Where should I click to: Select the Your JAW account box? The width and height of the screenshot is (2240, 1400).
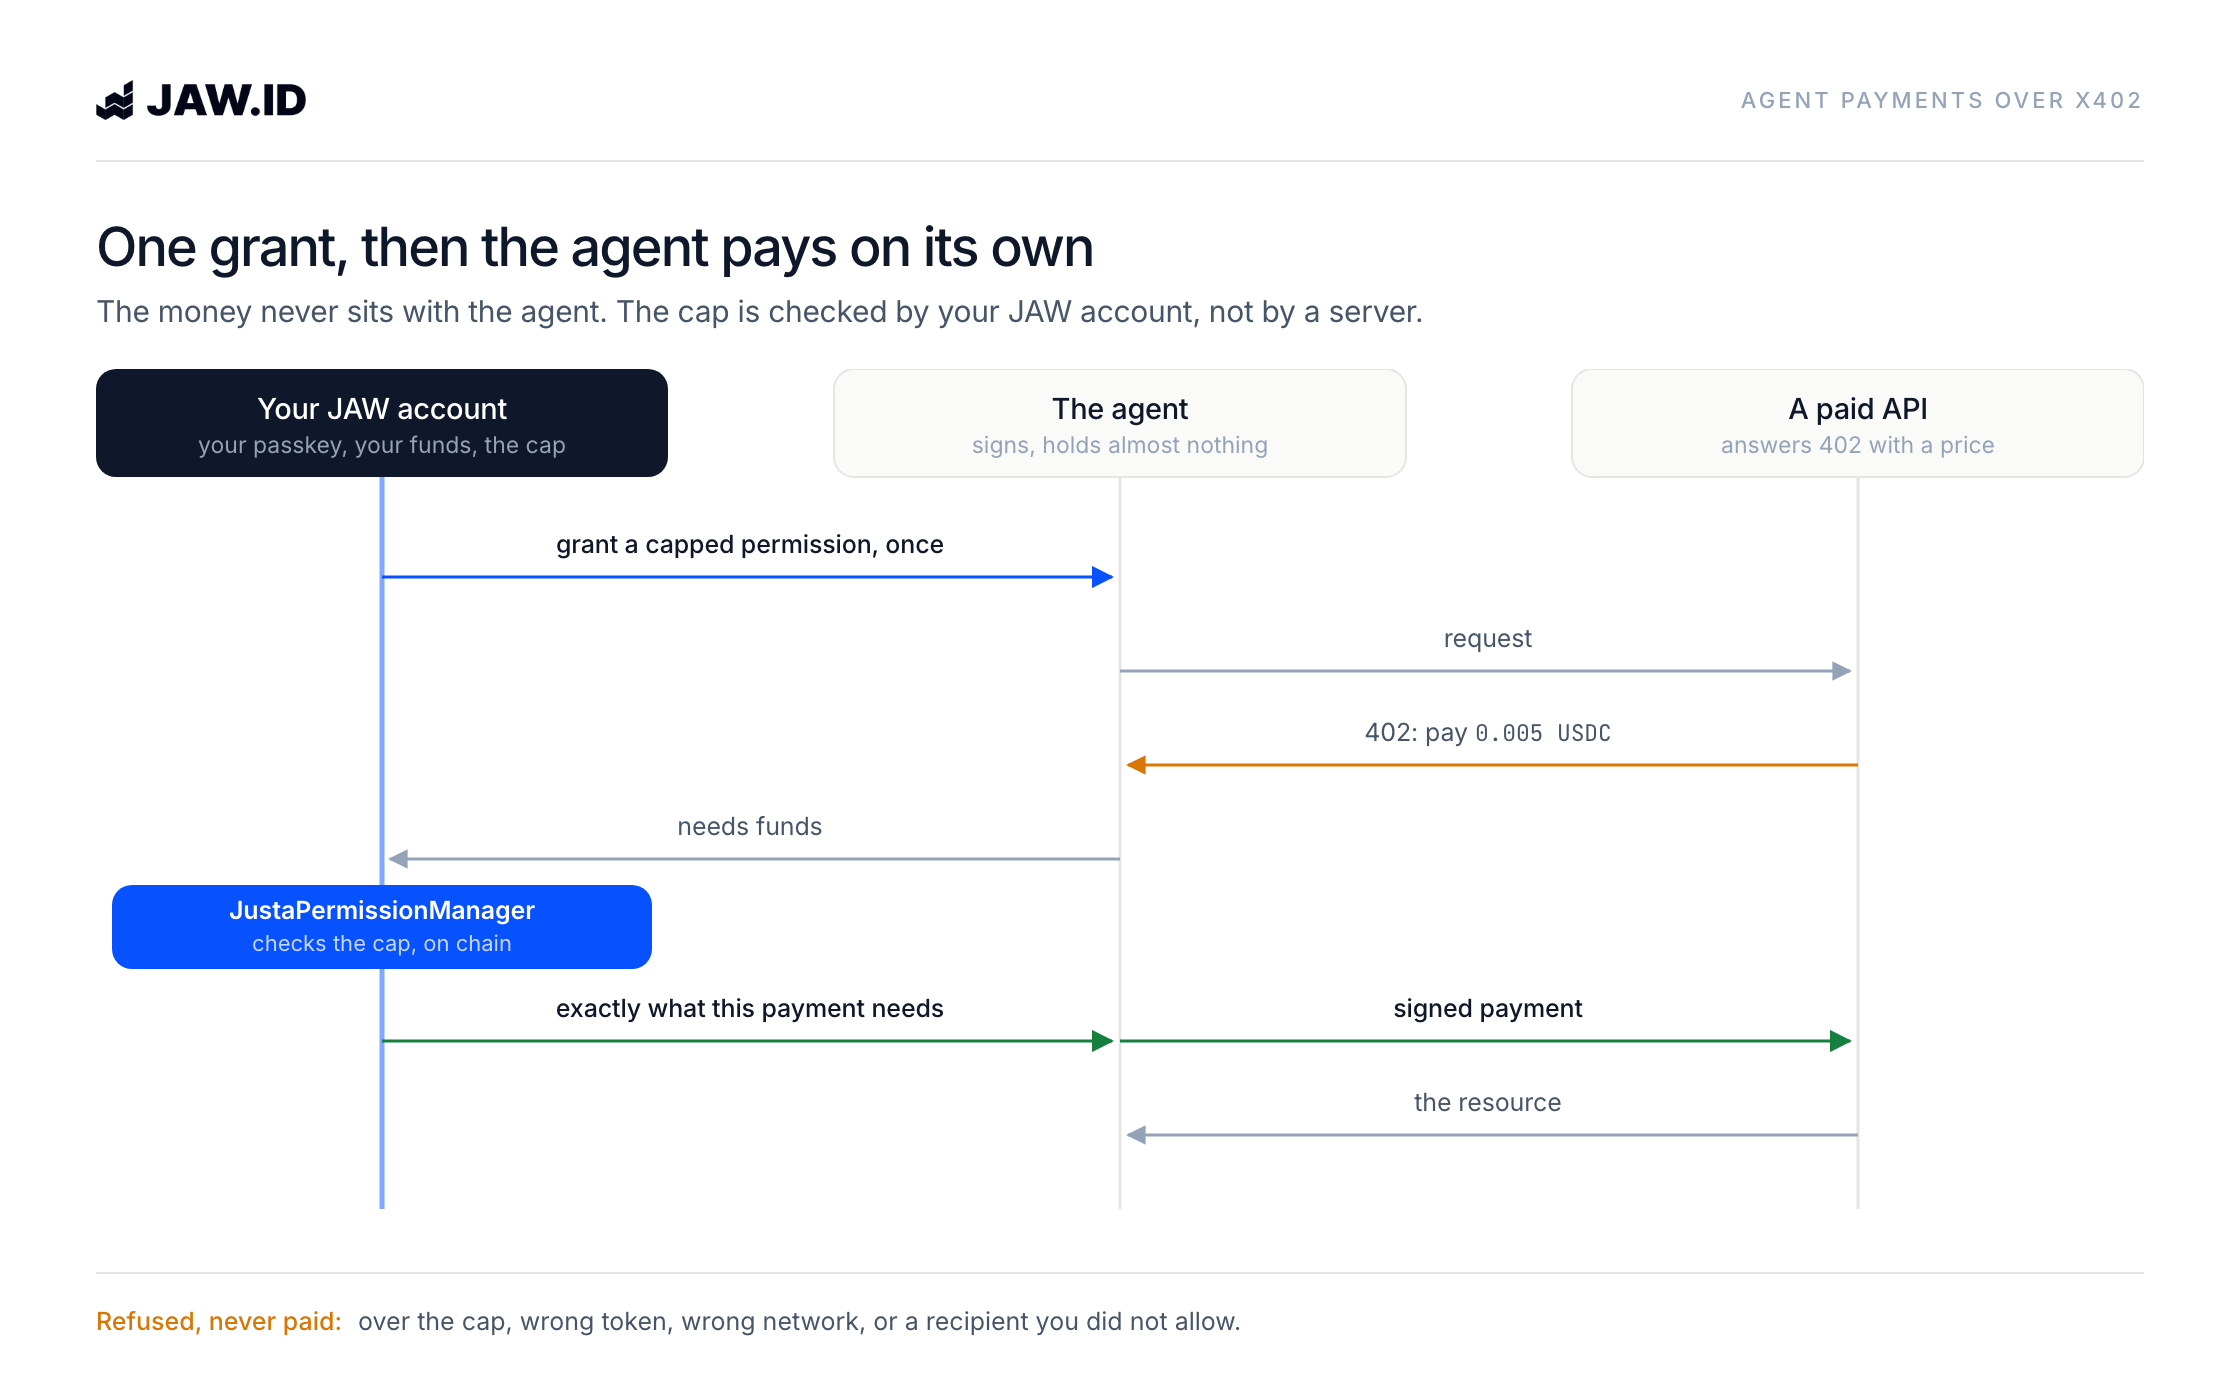[382, 423]
